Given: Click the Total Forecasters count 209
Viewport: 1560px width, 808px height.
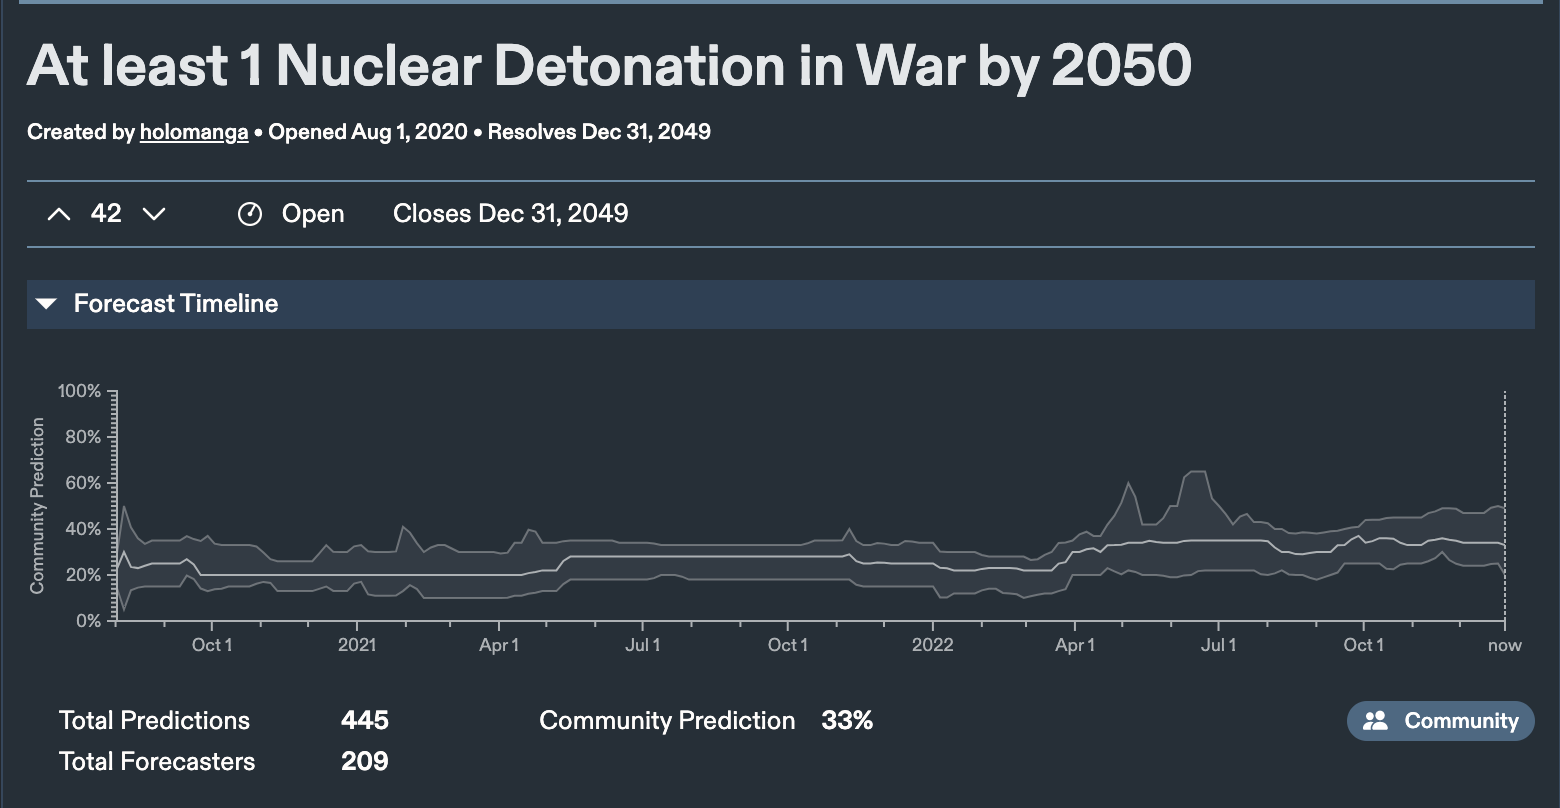Looking at the screenshot, I should [x=364, y=762].
